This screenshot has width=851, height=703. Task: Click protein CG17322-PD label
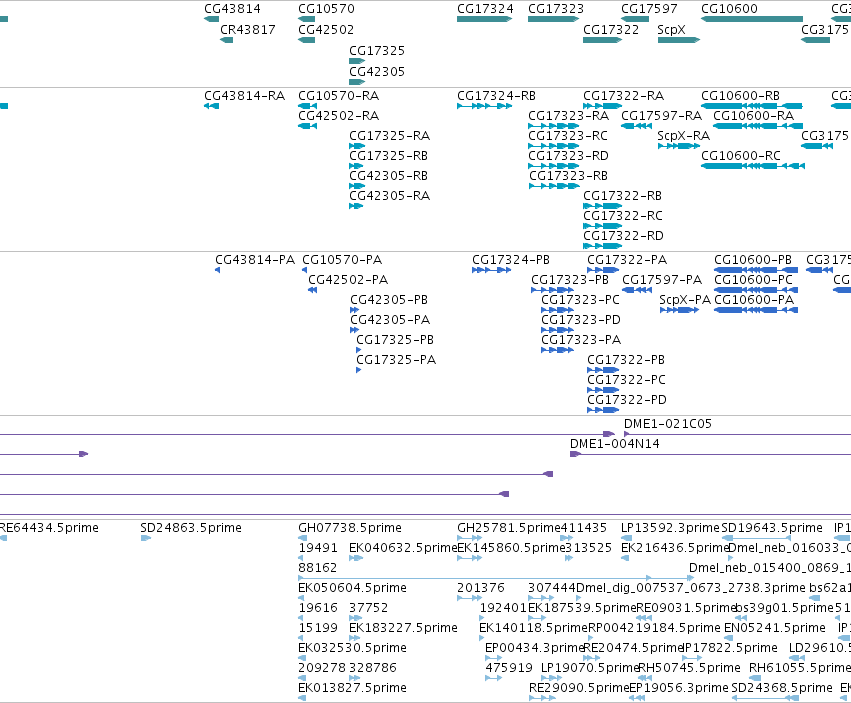(627, 400)
